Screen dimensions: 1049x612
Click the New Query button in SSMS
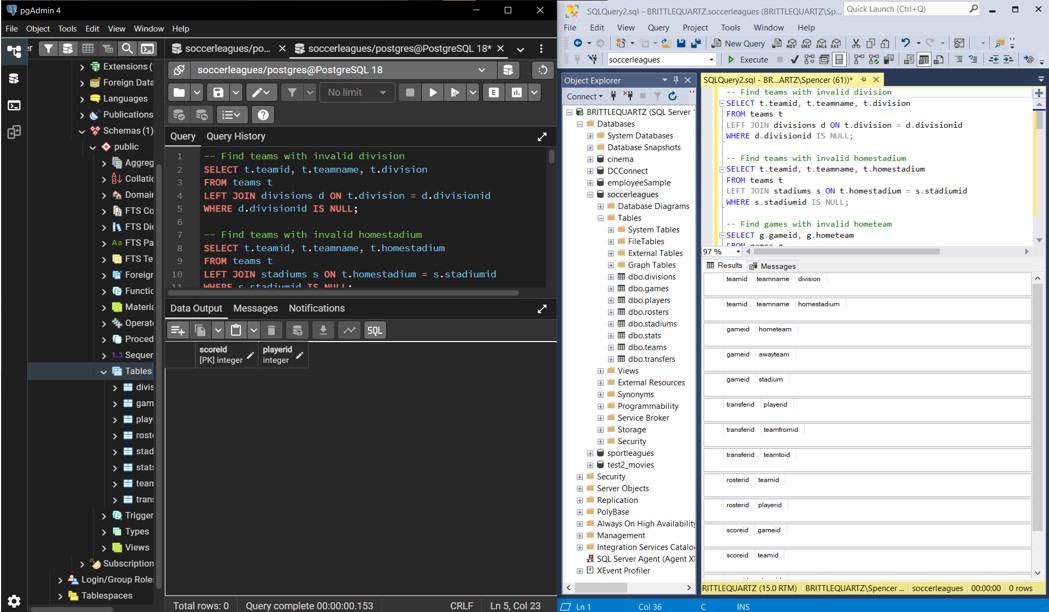[x=739, y=43]
